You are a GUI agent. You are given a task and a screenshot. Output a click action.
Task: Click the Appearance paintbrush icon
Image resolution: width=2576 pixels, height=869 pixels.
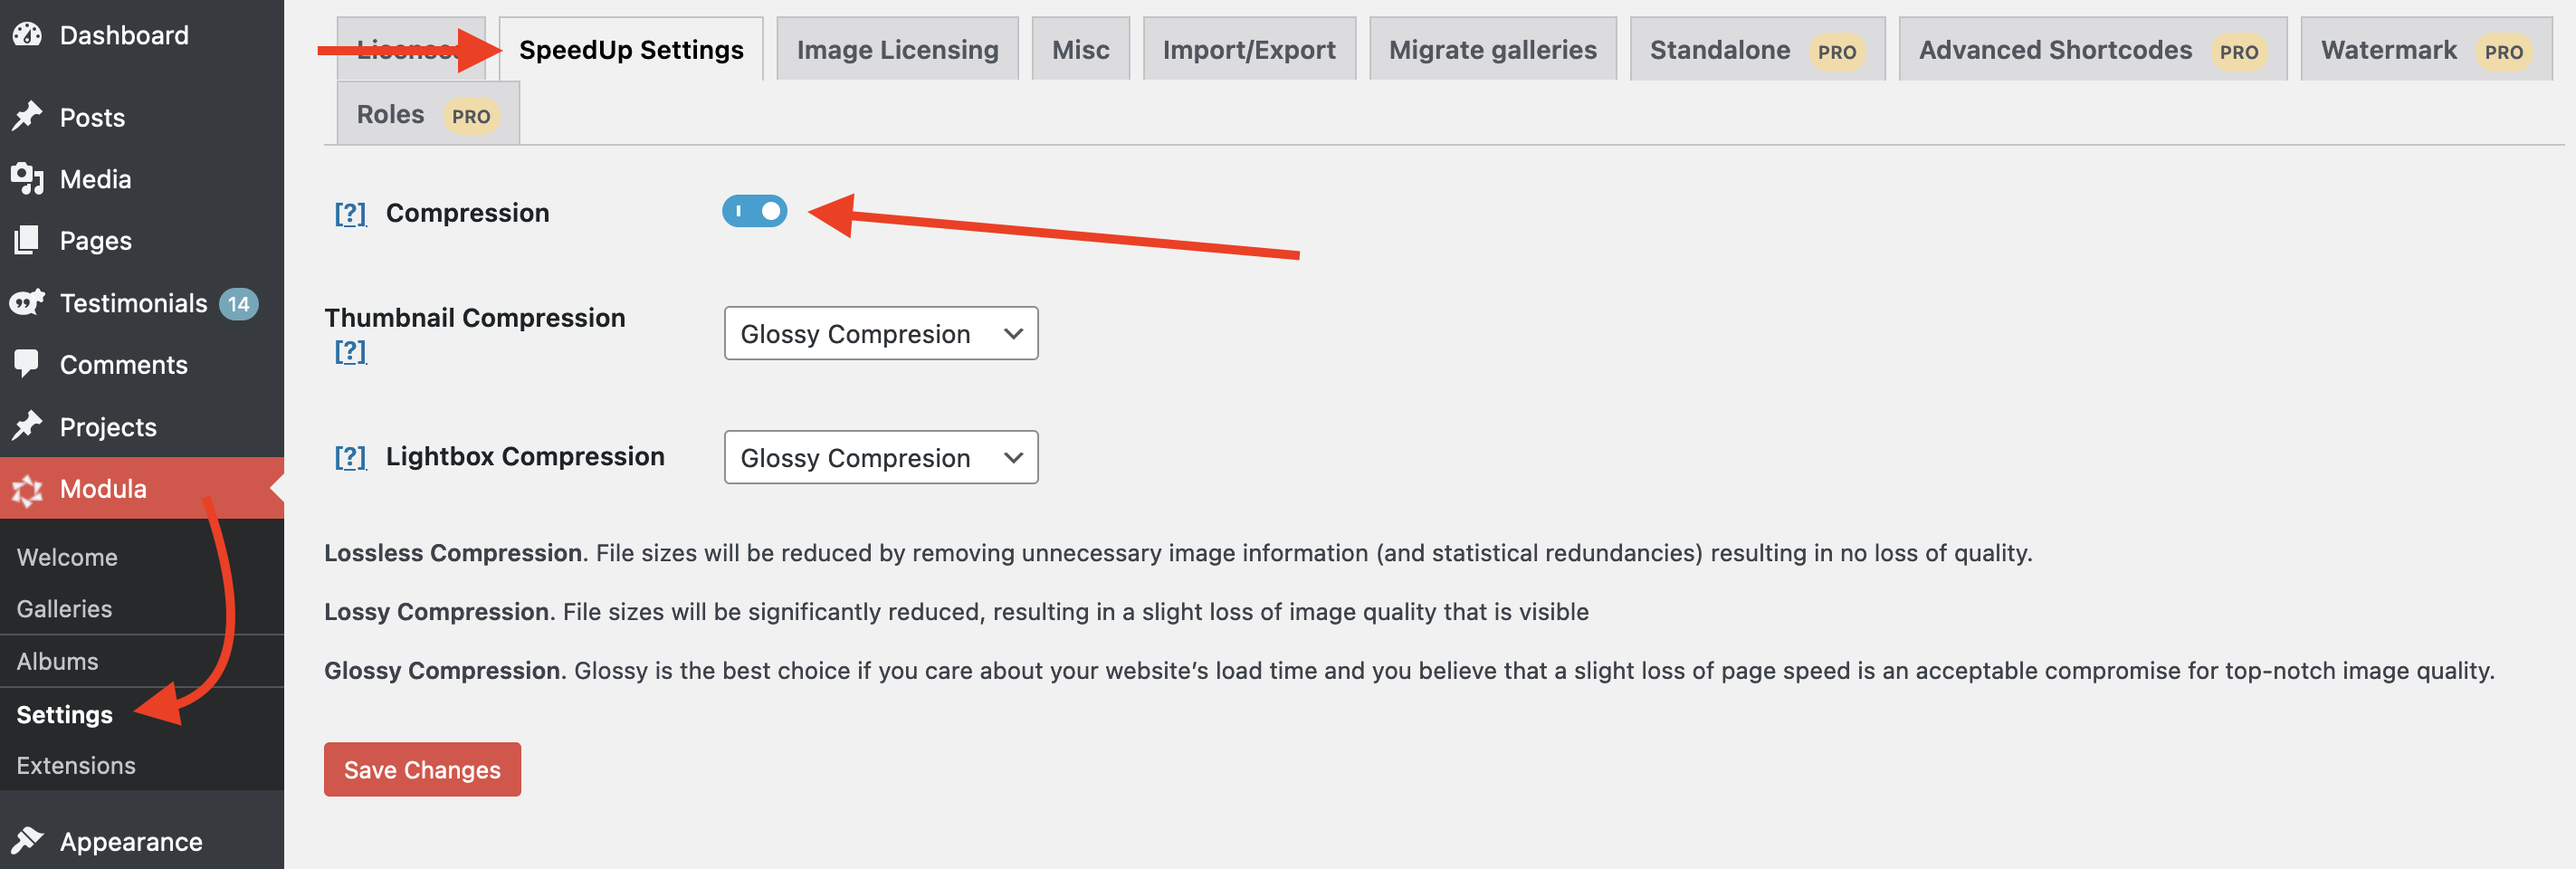tap(27, 841)
